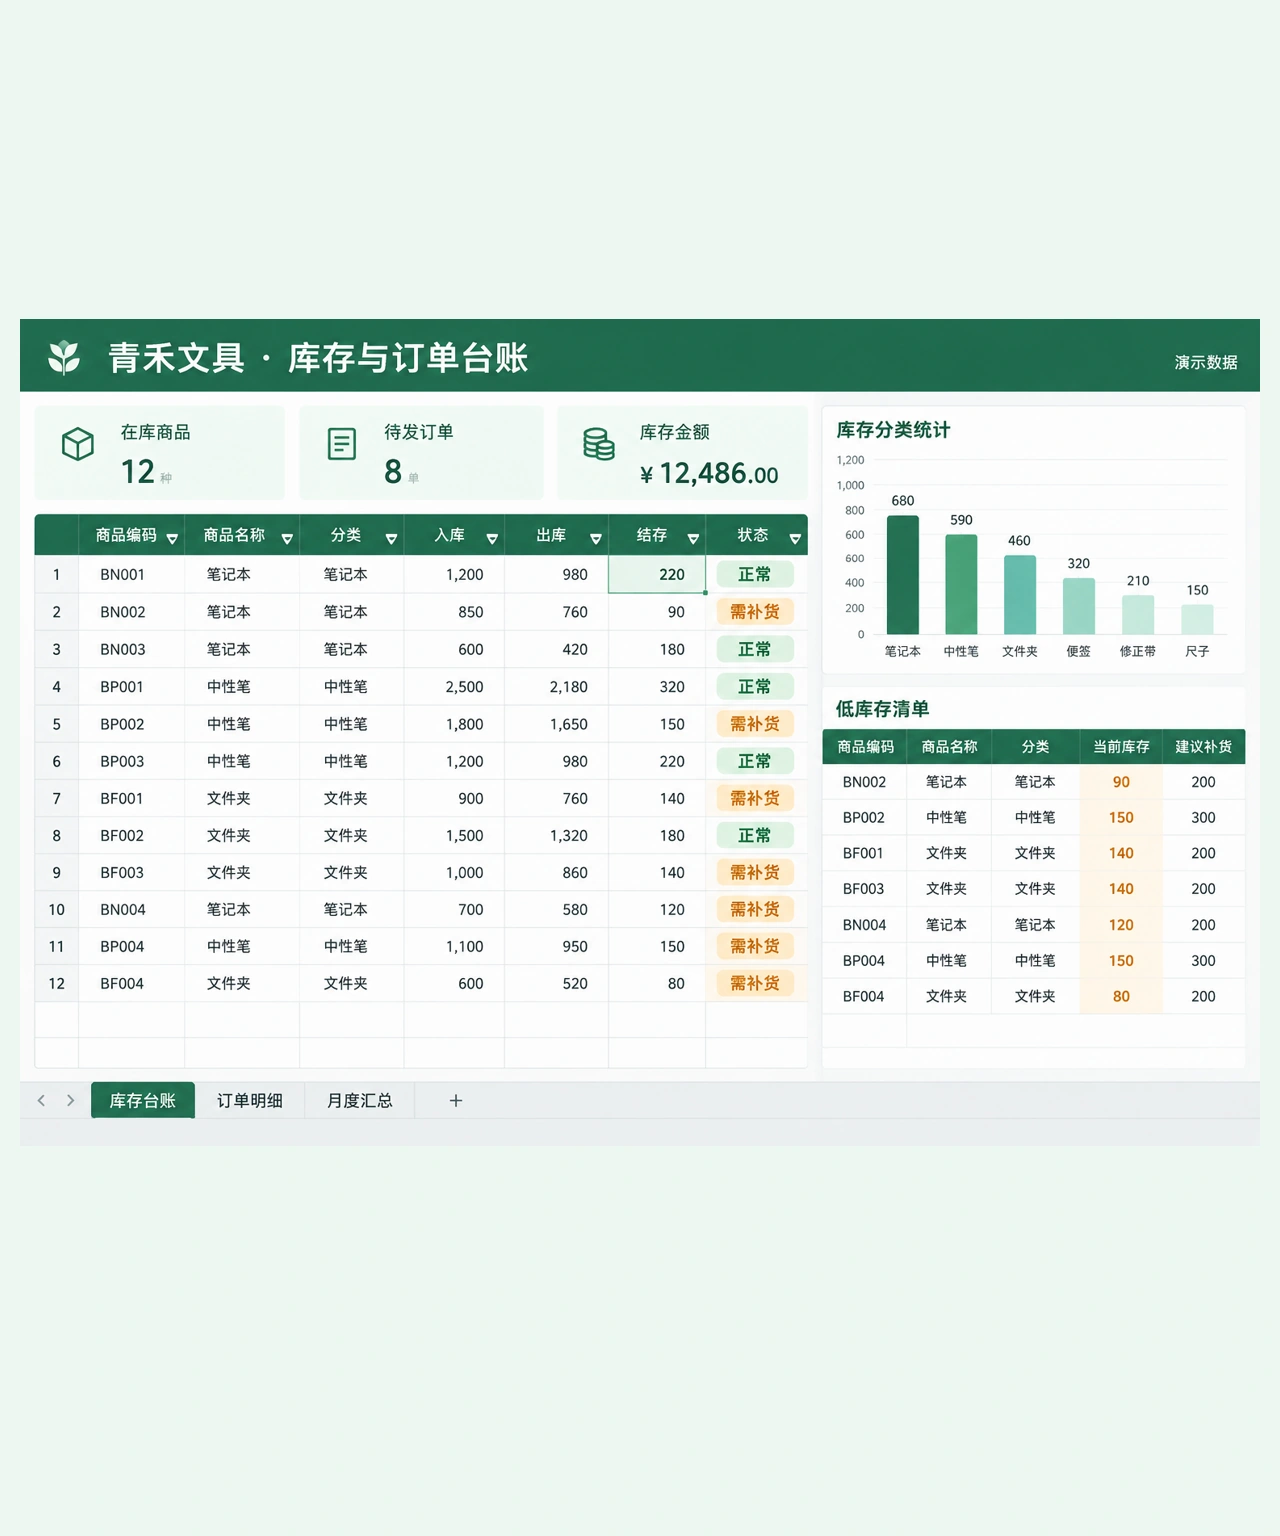
Task: Click the 演示数据 label in header
Action: click(1206, 362)
